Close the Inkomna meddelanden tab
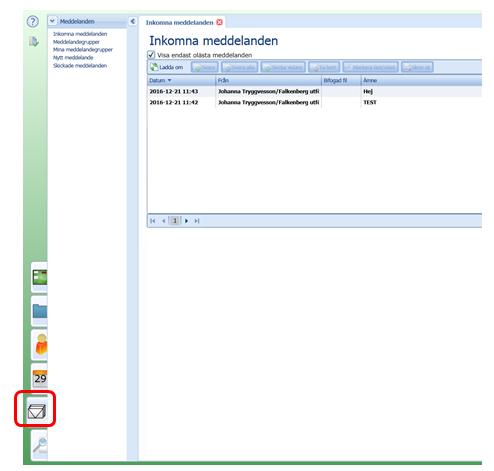Screen dimensions: 494x471 pyautogui.click(x=219, y=22)
